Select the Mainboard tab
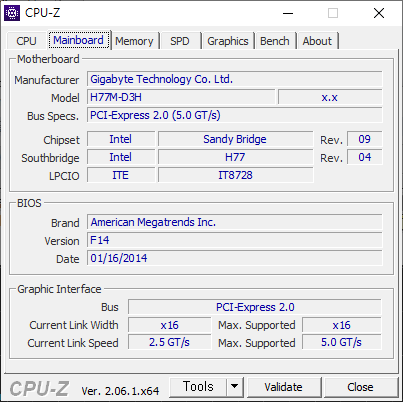 pos(78,40)
